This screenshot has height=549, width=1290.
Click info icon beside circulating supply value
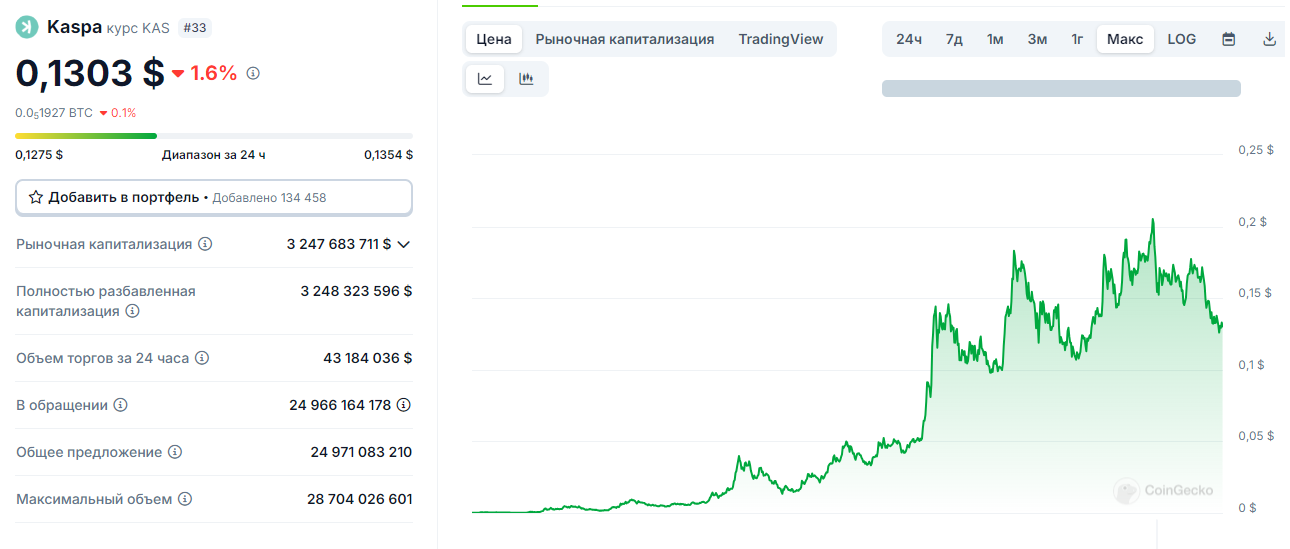[404, 405]
